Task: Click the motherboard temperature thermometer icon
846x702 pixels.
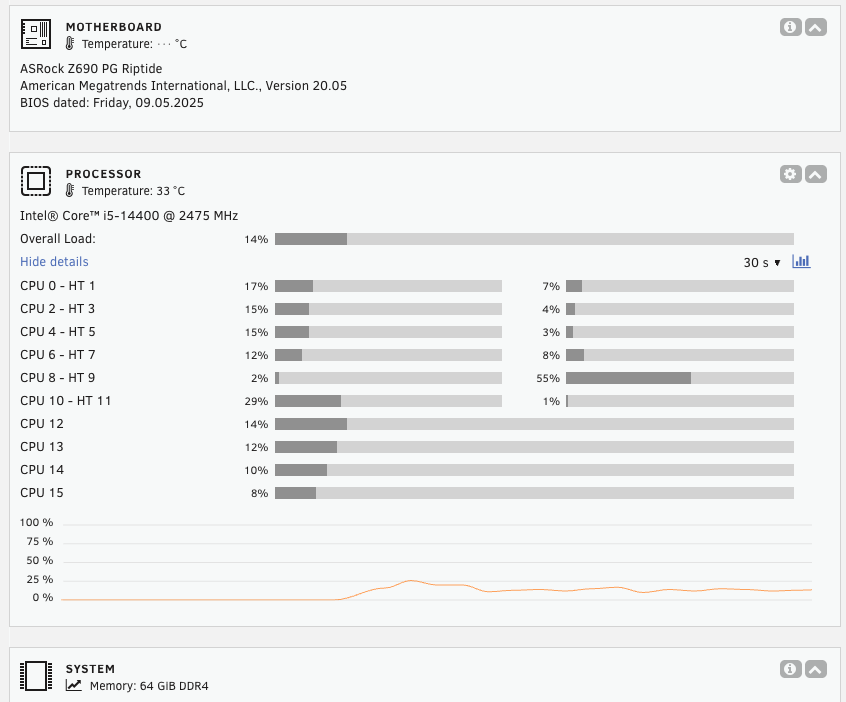Action: point(70,44)
